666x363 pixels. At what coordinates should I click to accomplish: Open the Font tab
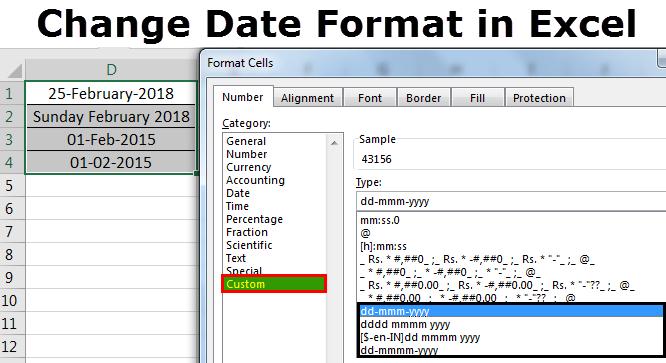pos(370,98)
